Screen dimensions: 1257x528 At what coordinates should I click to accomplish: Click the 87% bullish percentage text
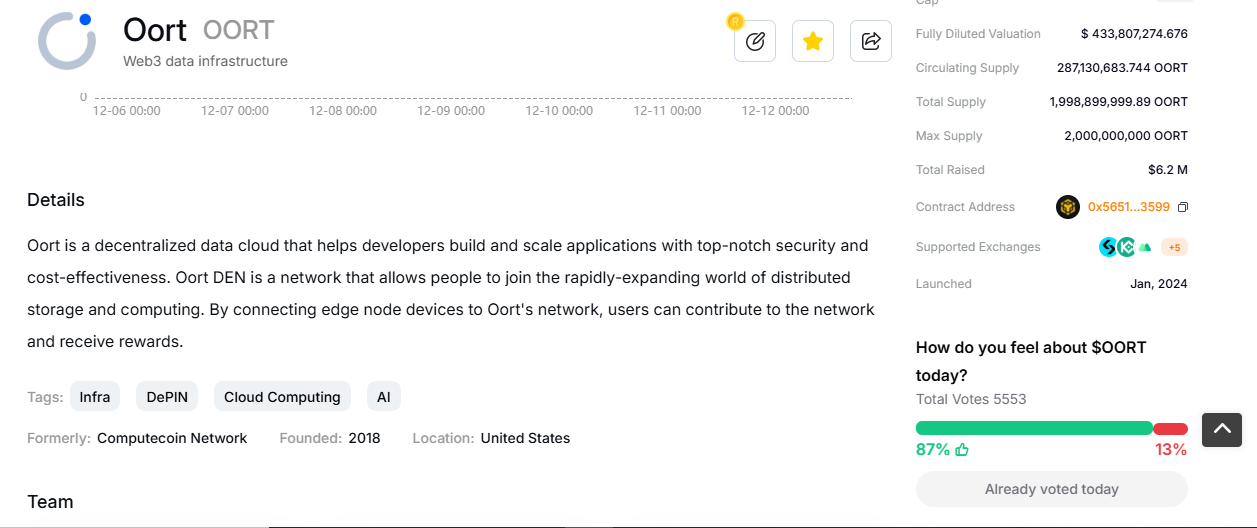click(x=933, y=450)
